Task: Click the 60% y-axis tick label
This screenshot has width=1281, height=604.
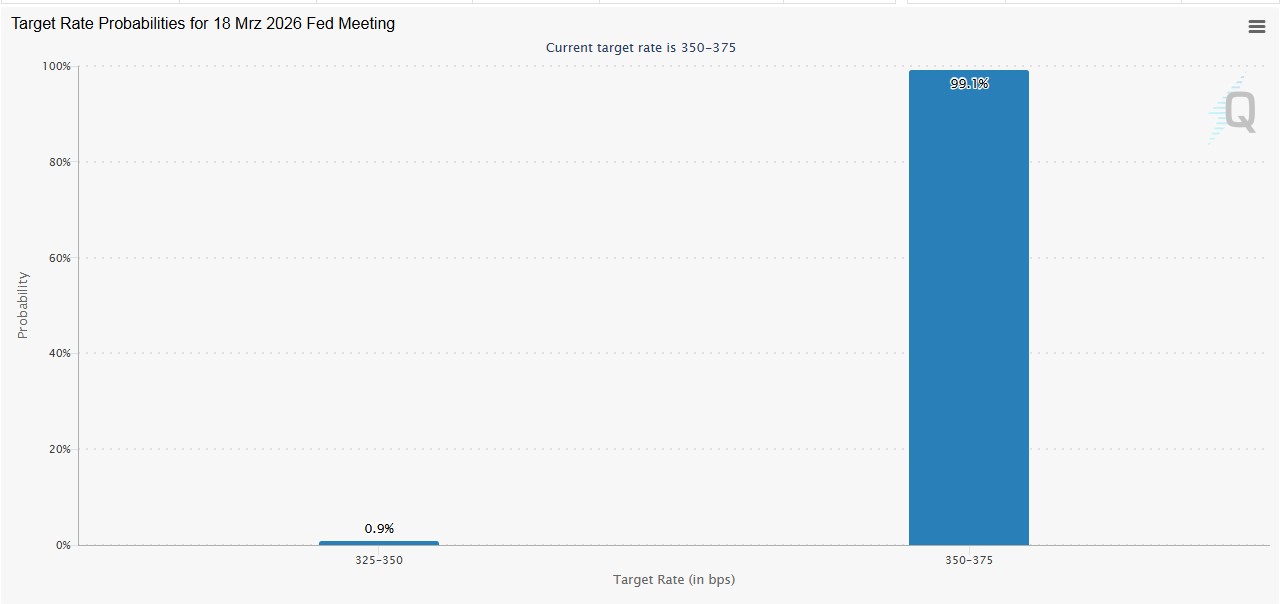Action: click(58, 258)
